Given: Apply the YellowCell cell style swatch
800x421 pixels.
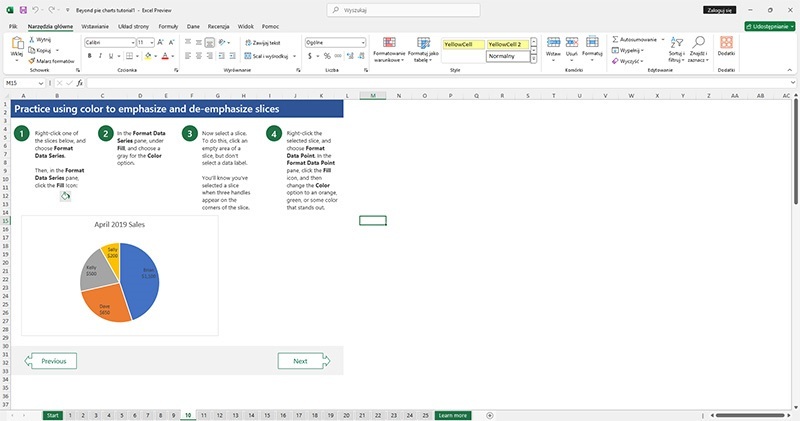Looking at the screenshot, I should coord(463,44).
